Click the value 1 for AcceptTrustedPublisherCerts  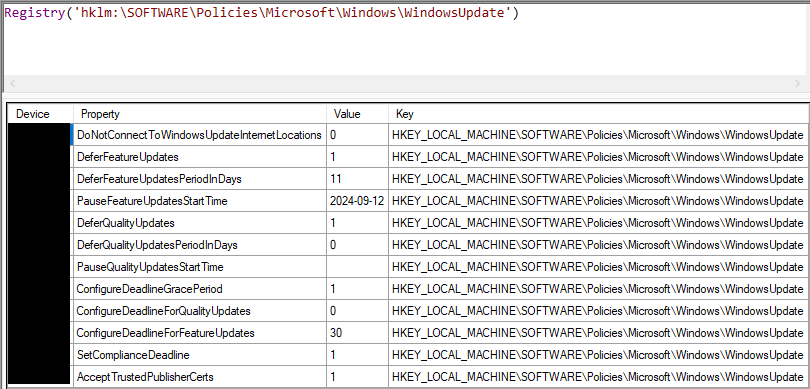click(357, 377)
